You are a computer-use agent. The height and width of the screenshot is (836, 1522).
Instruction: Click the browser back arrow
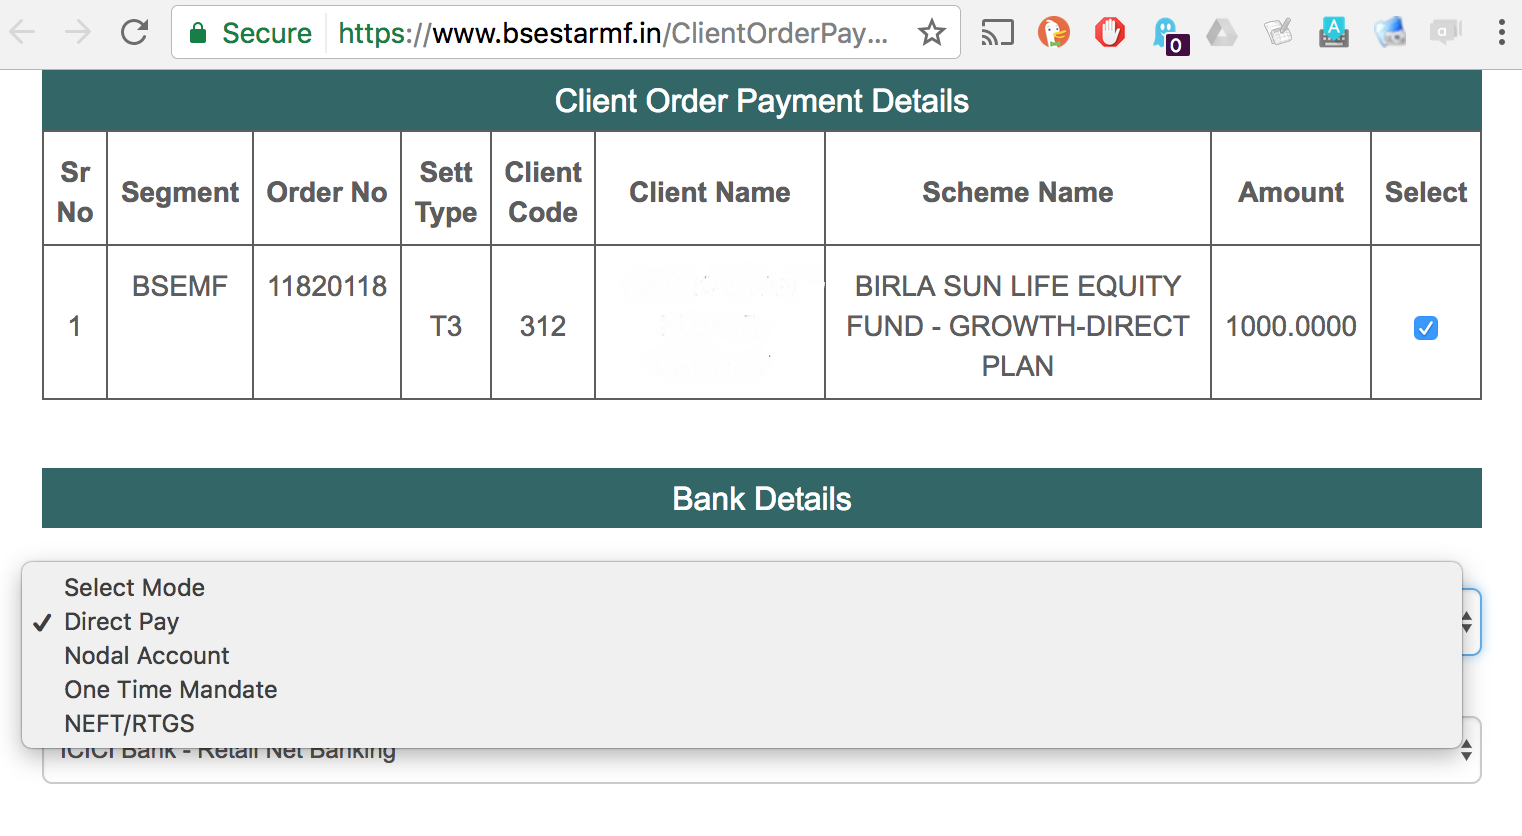(23, 33)
